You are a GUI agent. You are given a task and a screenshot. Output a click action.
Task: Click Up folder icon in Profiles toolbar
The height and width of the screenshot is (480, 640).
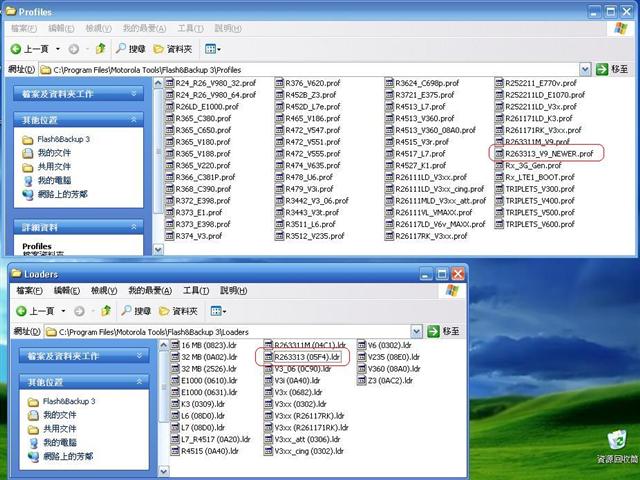pyautogui.click(x=100, y=48)
